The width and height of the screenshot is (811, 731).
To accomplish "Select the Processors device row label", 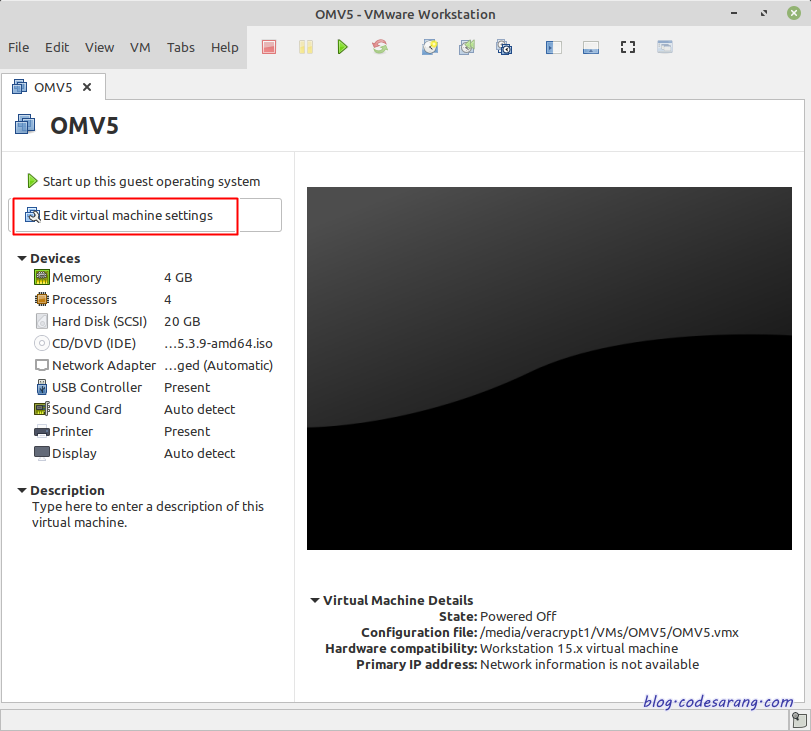I will click(84, 300).
